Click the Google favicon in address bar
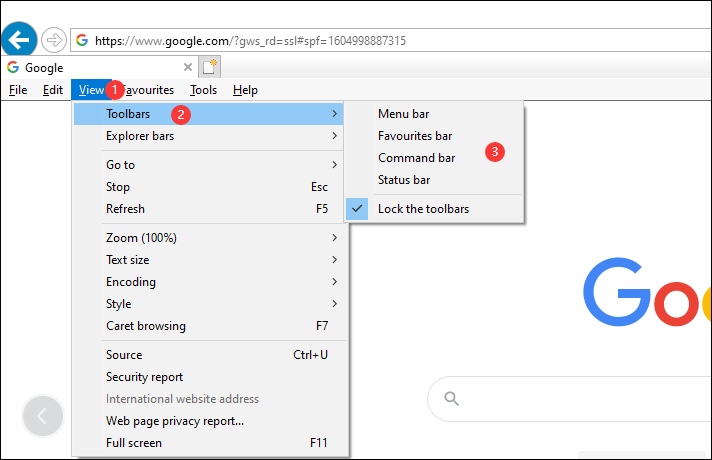 coord(82,40)
